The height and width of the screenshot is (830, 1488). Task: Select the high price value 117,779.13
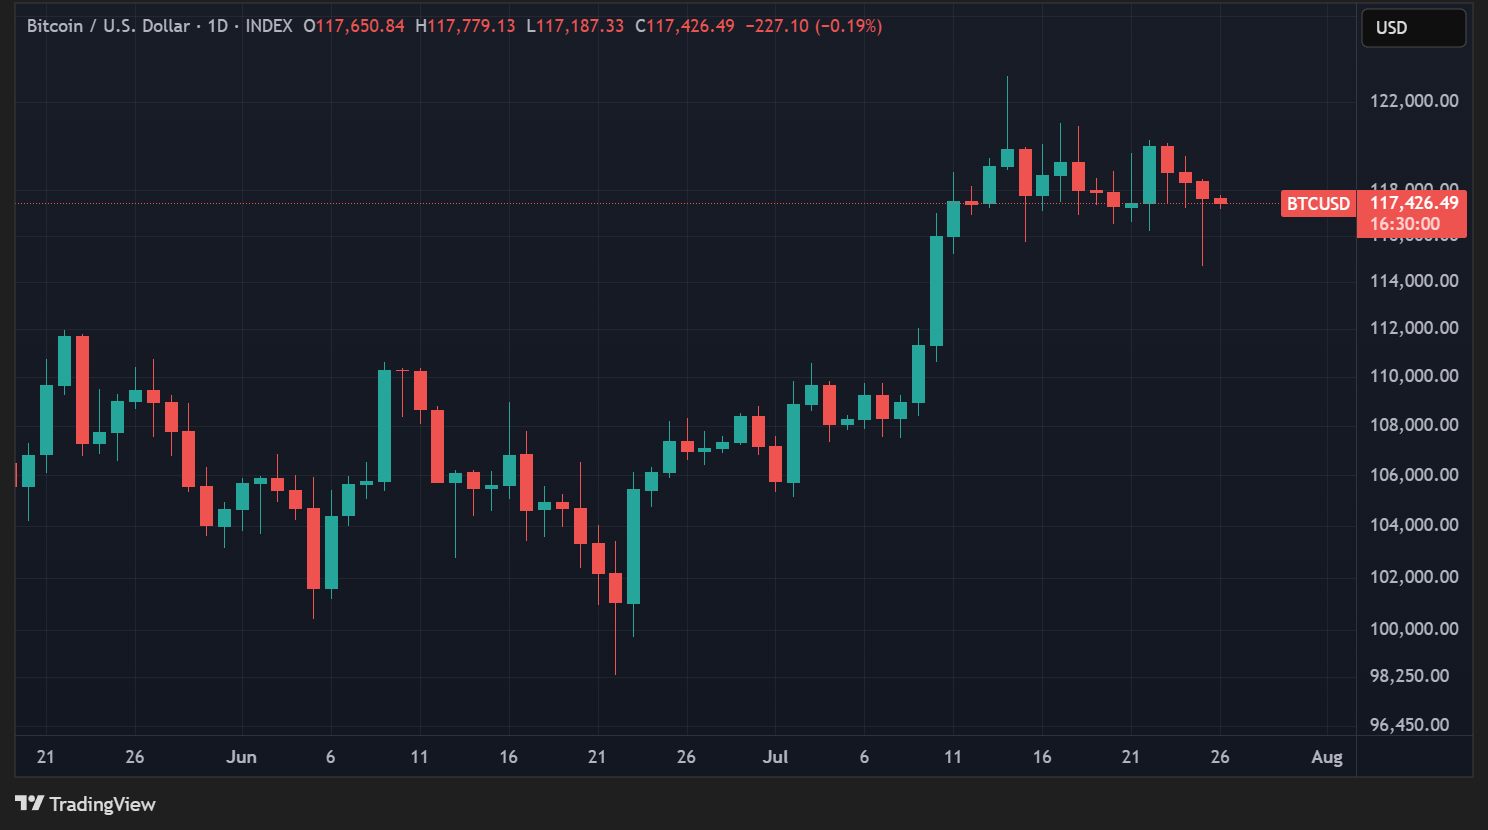coord(471,26)
